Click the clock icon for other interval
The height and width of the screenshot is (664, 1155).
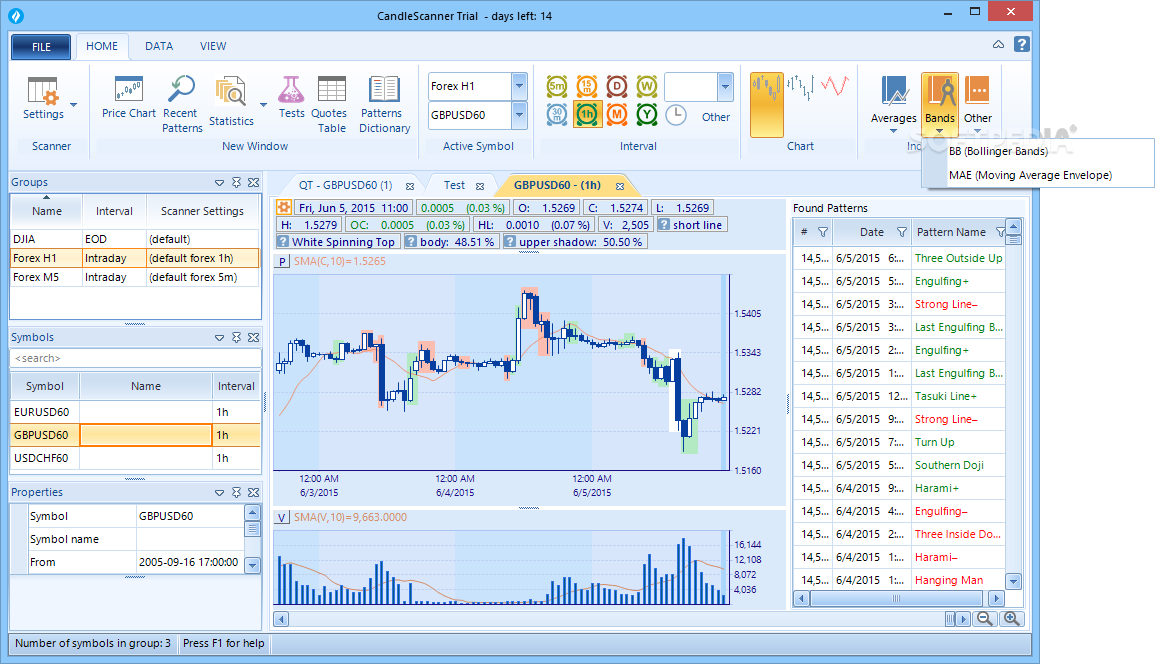pos(675,115)
